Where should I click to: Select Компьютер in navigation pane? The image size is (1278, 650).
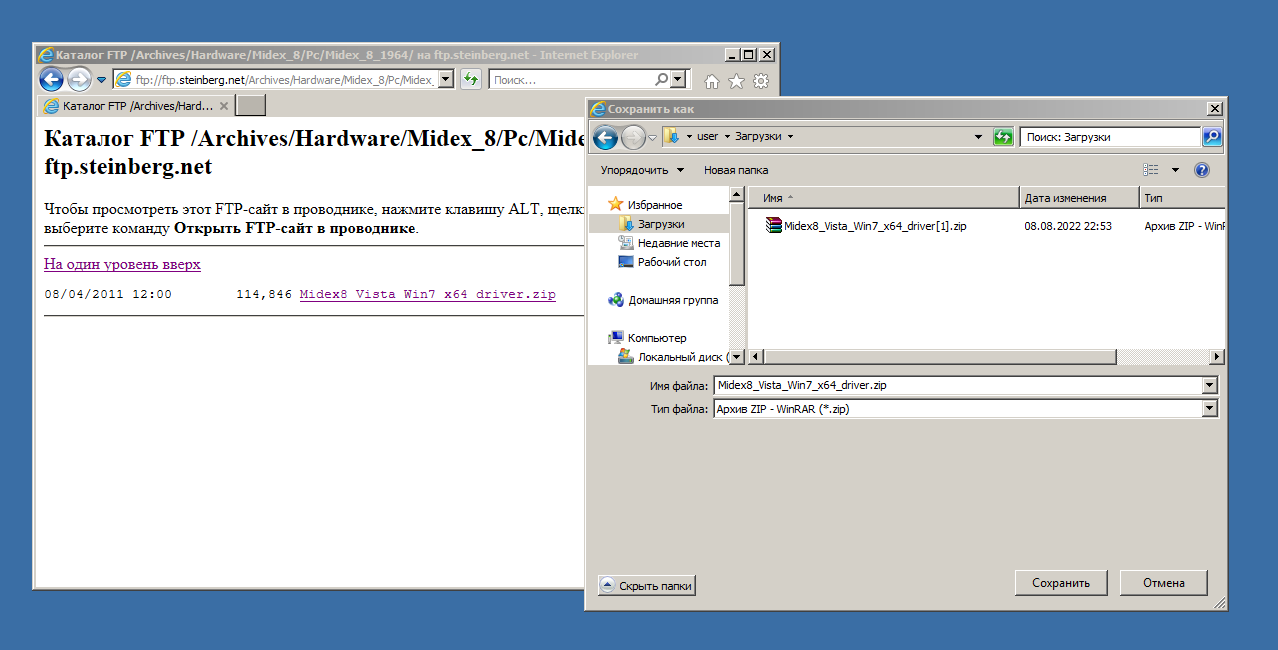tap(647, 338)
